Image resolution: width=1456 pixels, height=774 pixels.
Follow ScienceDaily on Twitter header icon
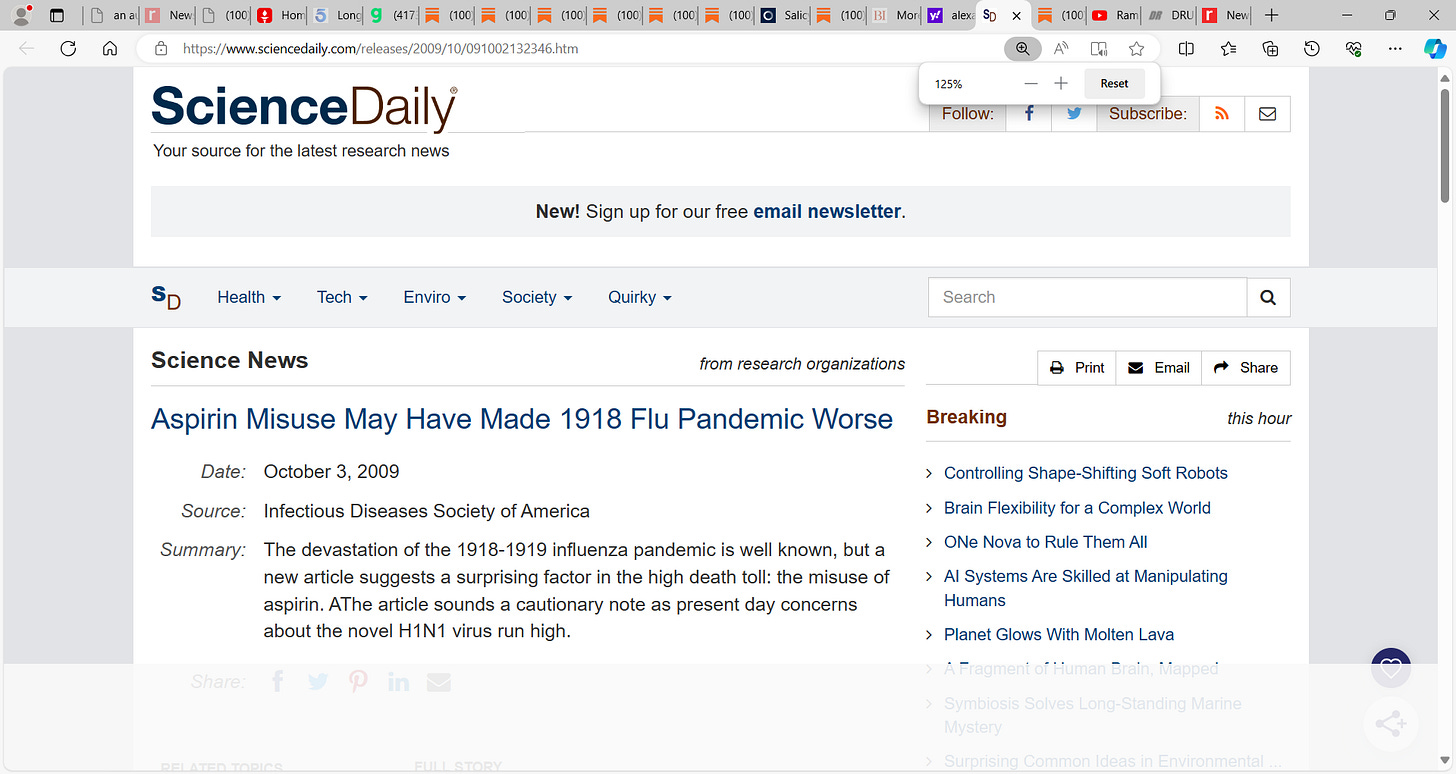pos(1074,114)
